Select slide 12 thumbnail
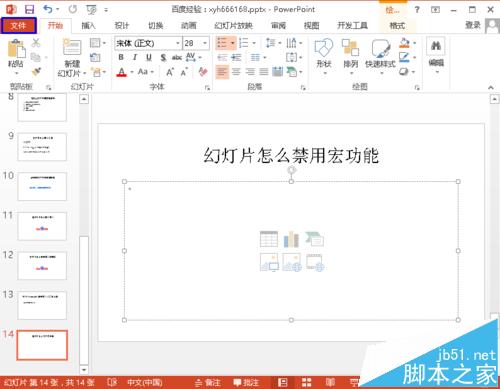 click(42, 266)
